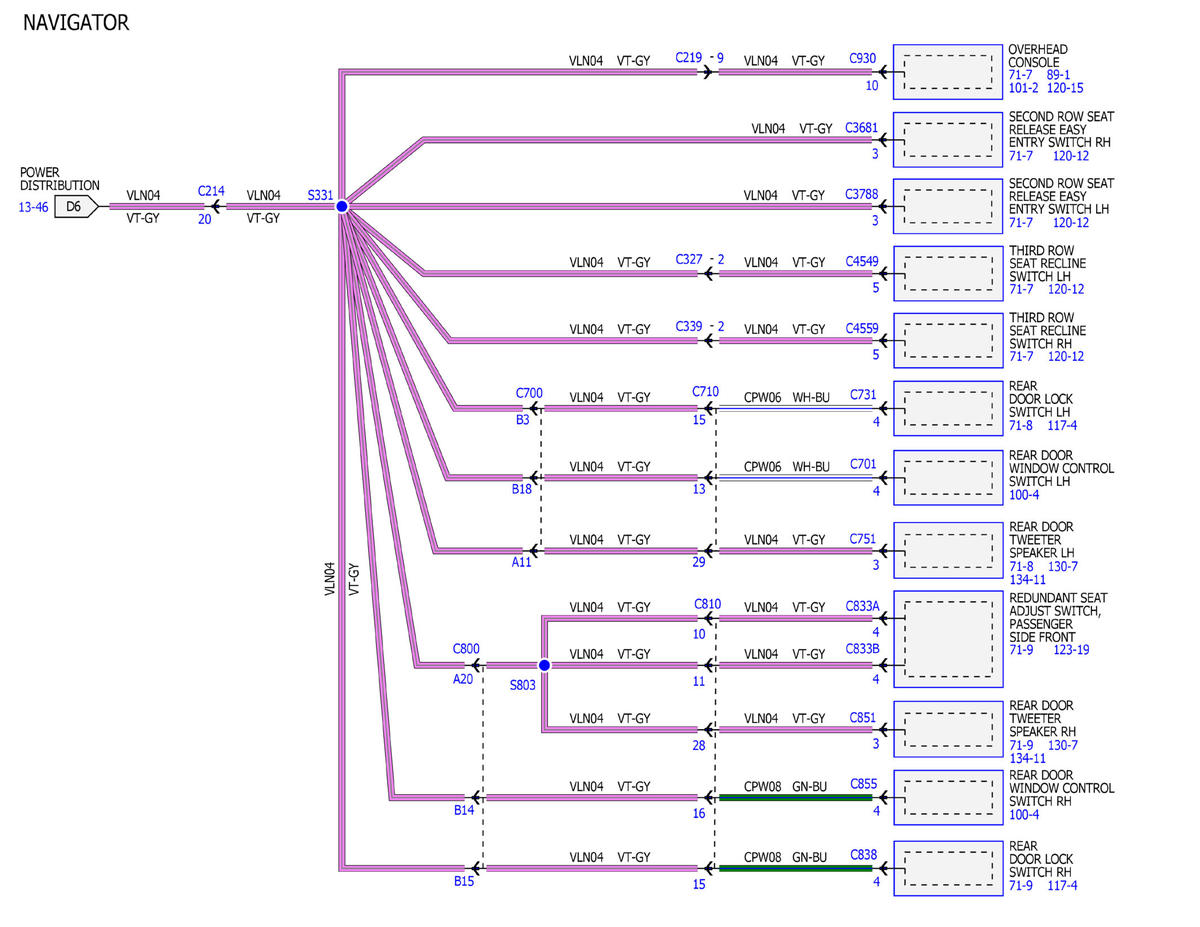Click pin label B14
Image resolution: width=1200 pixels, height=927 pixels.
click(x=464, y=810)
